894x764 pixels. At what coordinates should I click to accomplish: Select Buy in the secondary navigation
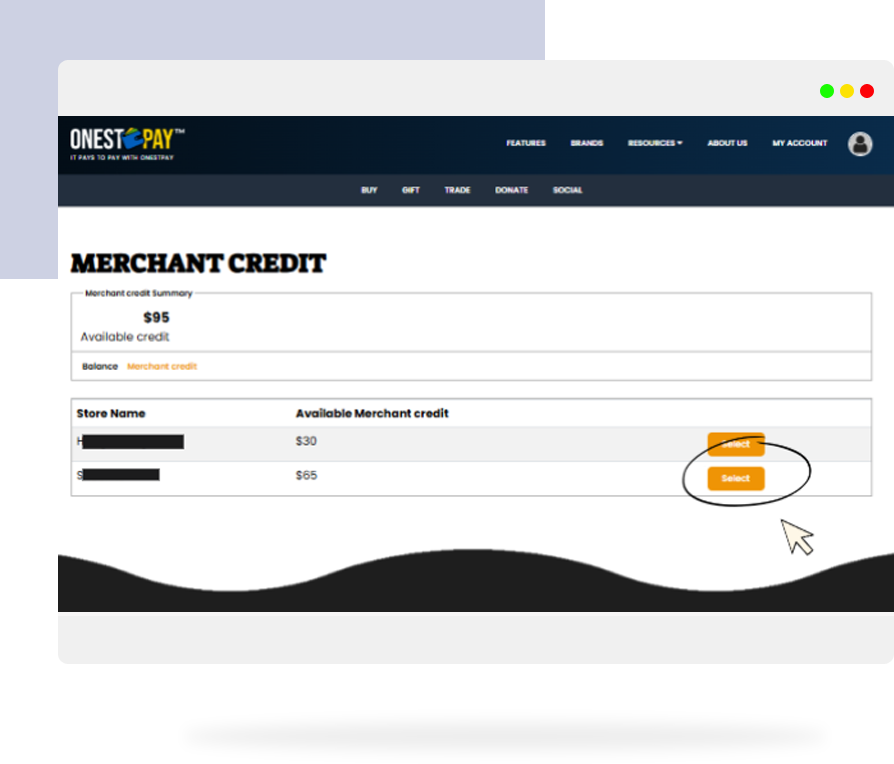point(369,190)
